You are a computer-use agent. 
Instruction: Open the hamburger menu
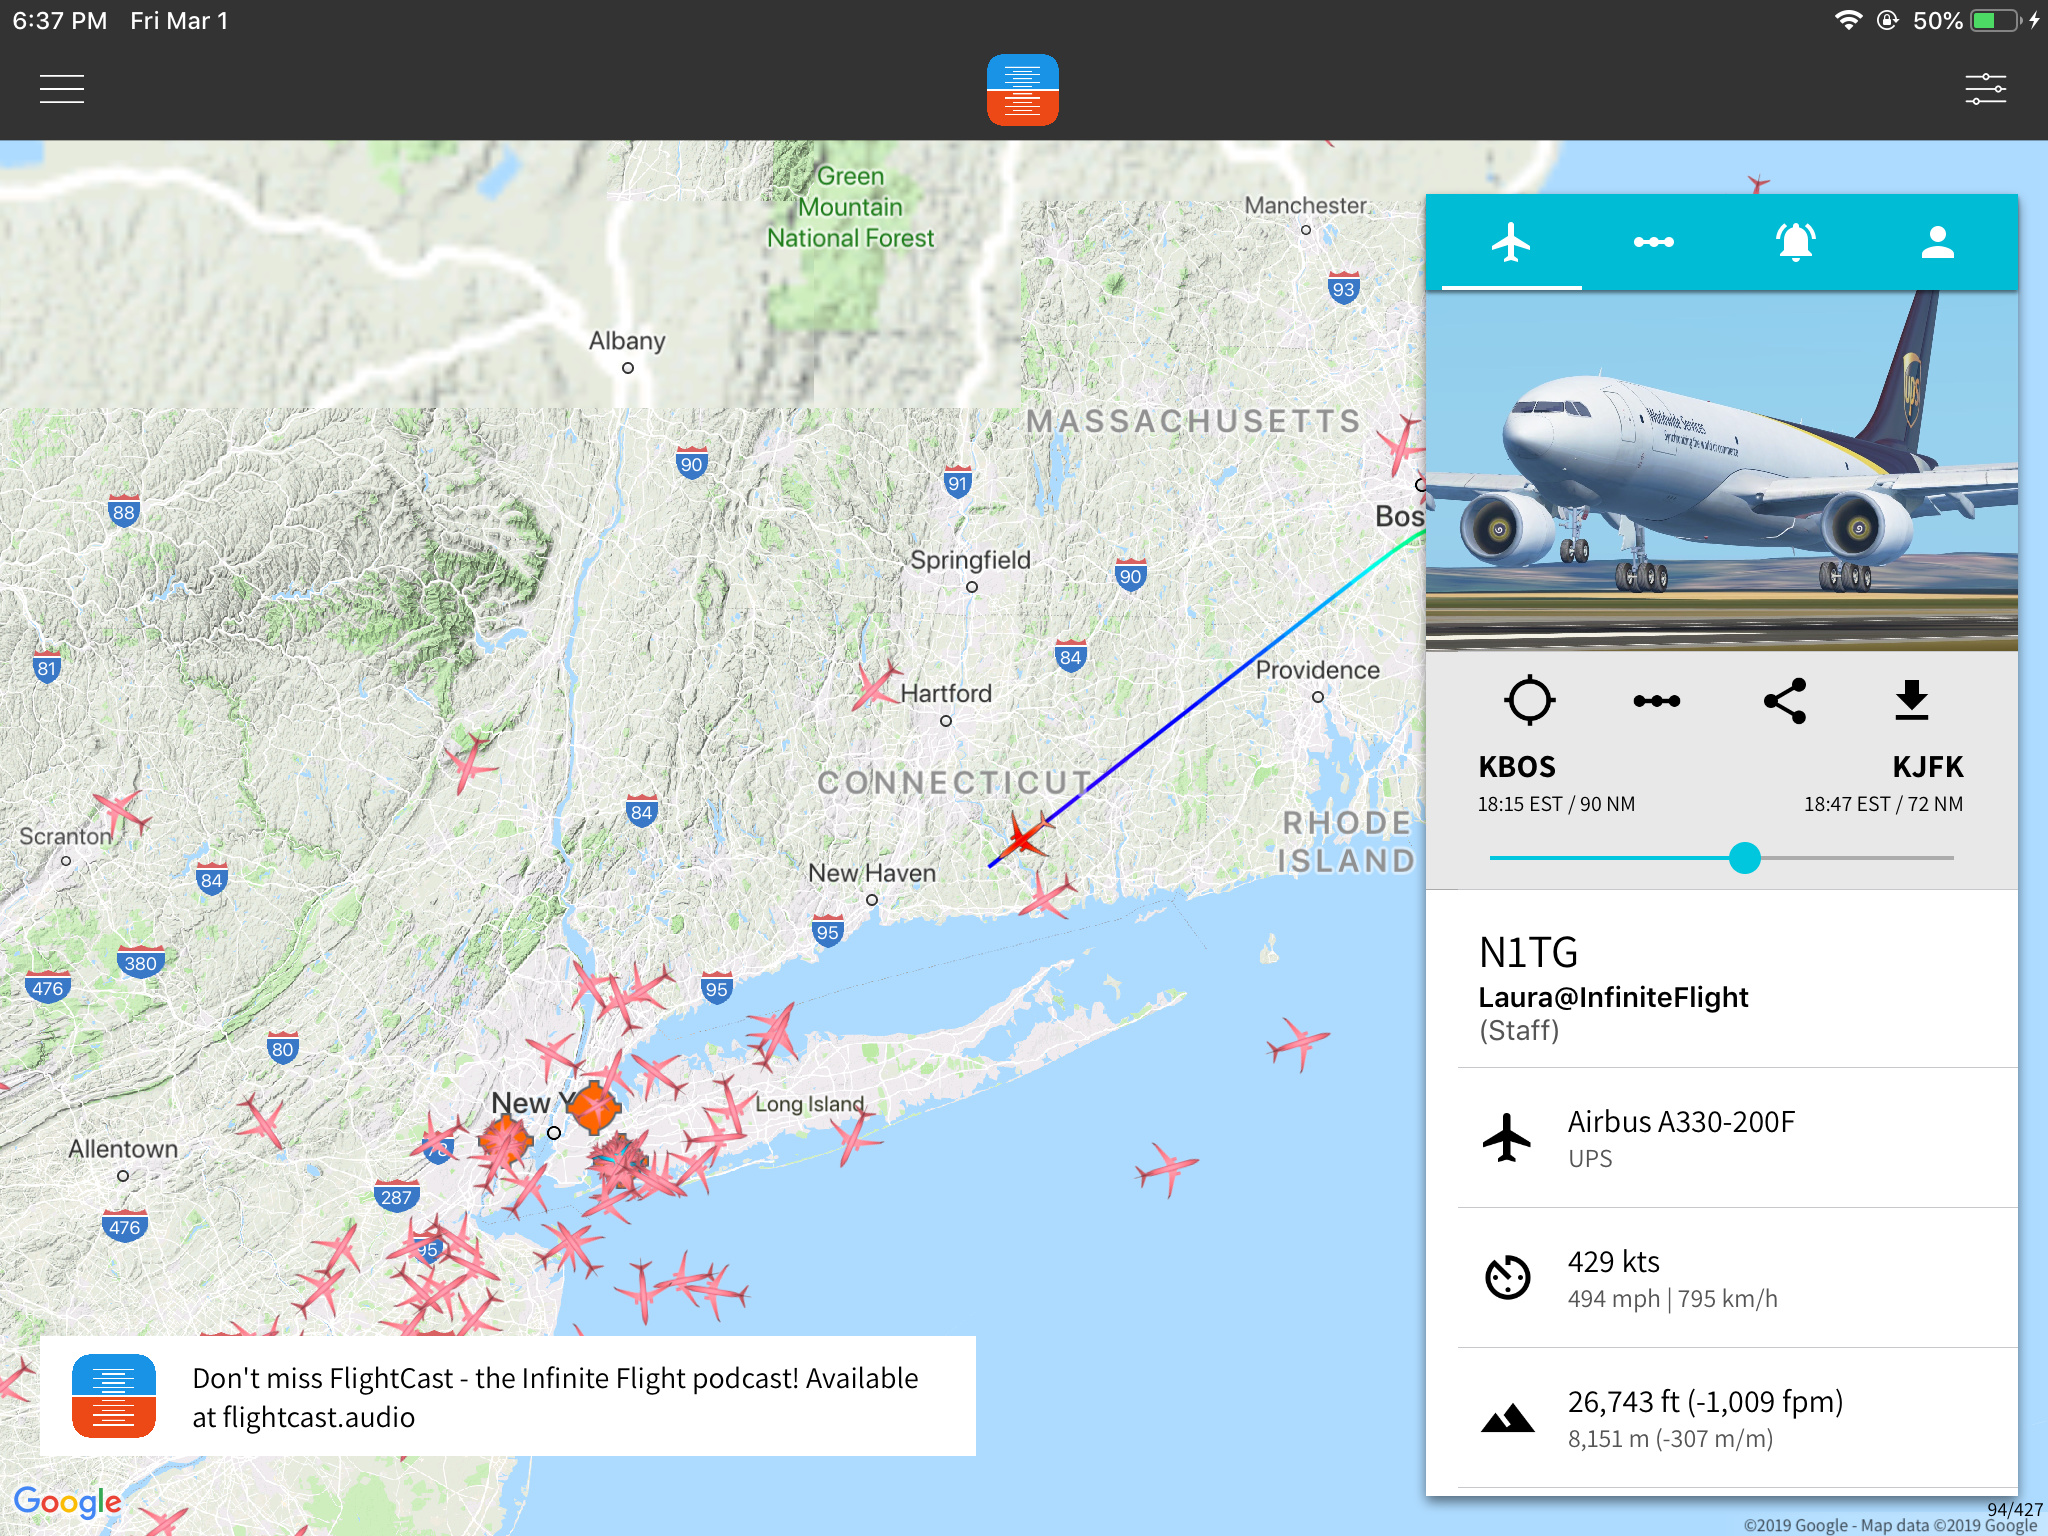pos(62,89)
